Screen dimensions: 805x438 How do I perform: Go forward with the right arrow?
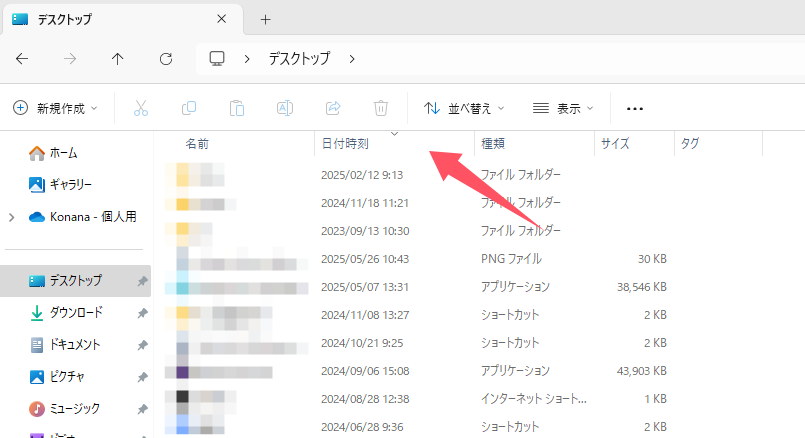[70, 59]
